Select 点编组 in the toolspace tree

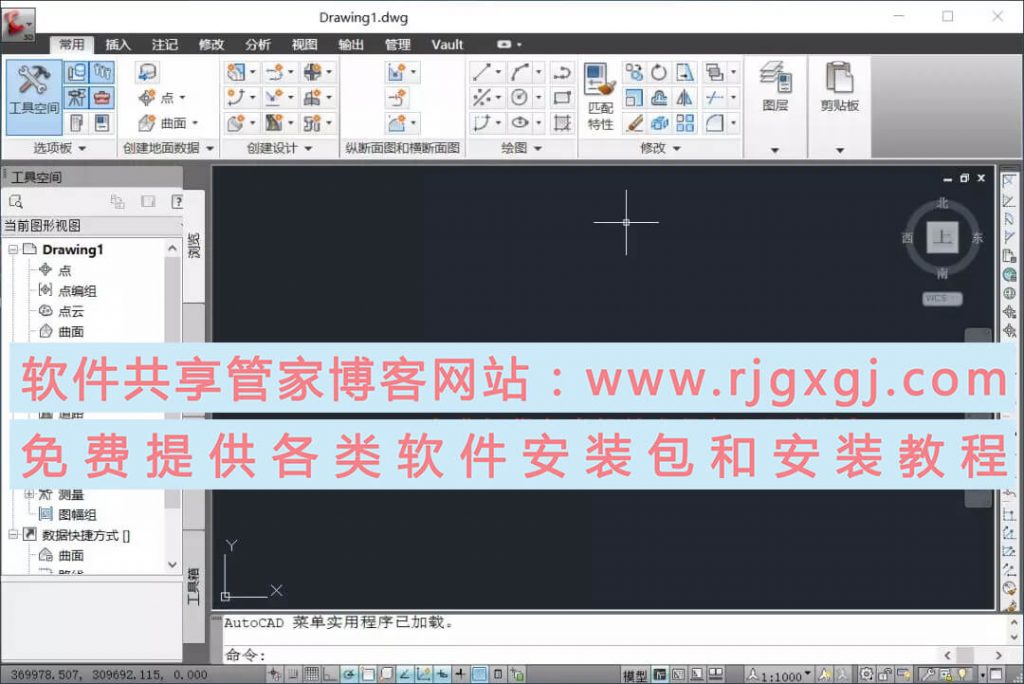[x=77, y=291]
